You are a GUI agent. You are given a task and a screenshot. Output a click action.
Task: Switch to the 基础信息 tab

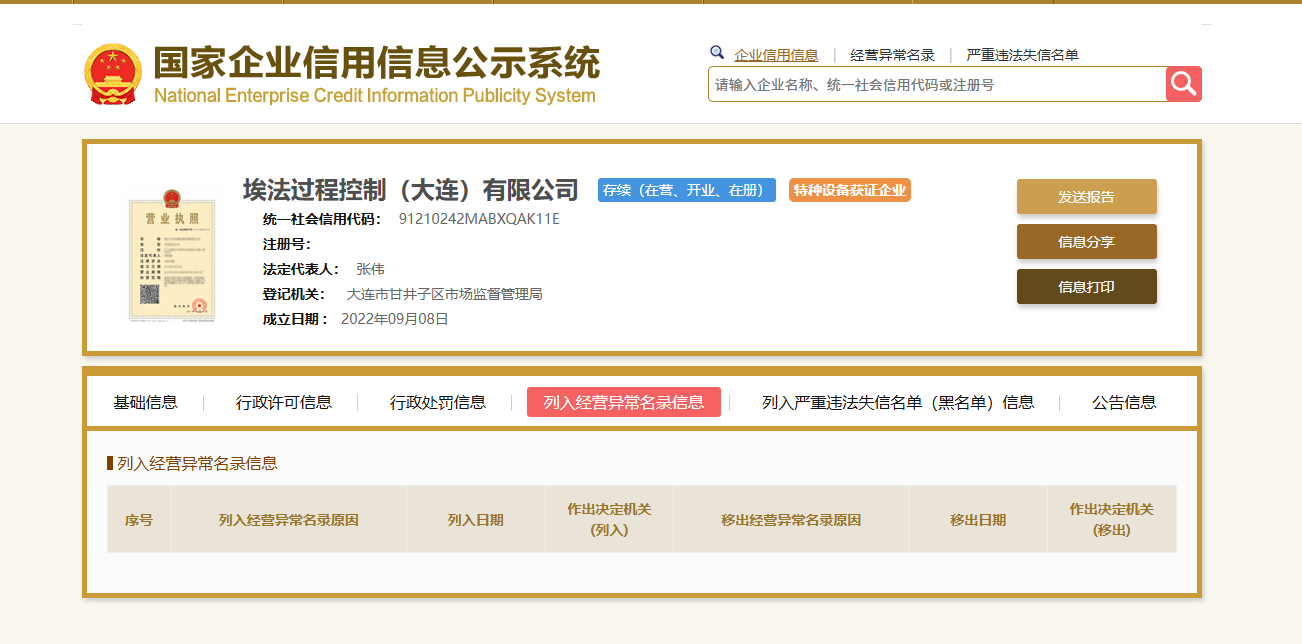(145, 402)
